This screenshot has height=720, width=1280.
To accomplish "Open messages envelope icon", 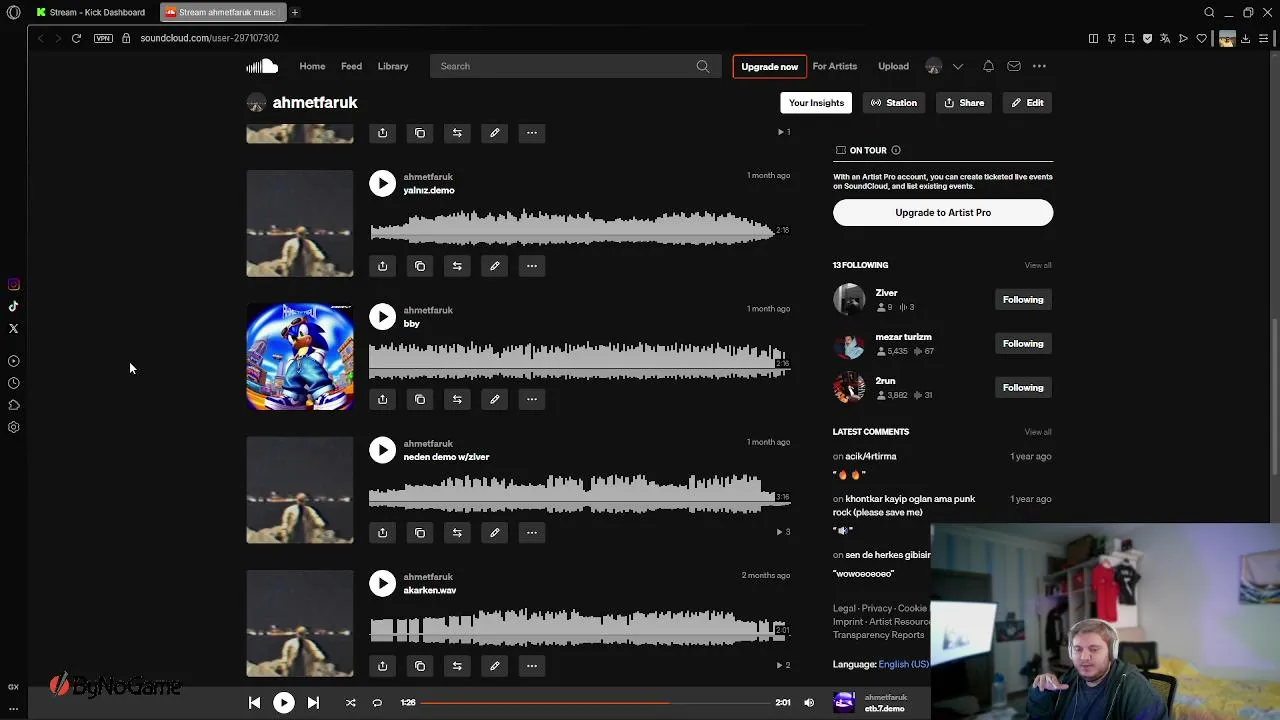I will [x=1014, y=66].
